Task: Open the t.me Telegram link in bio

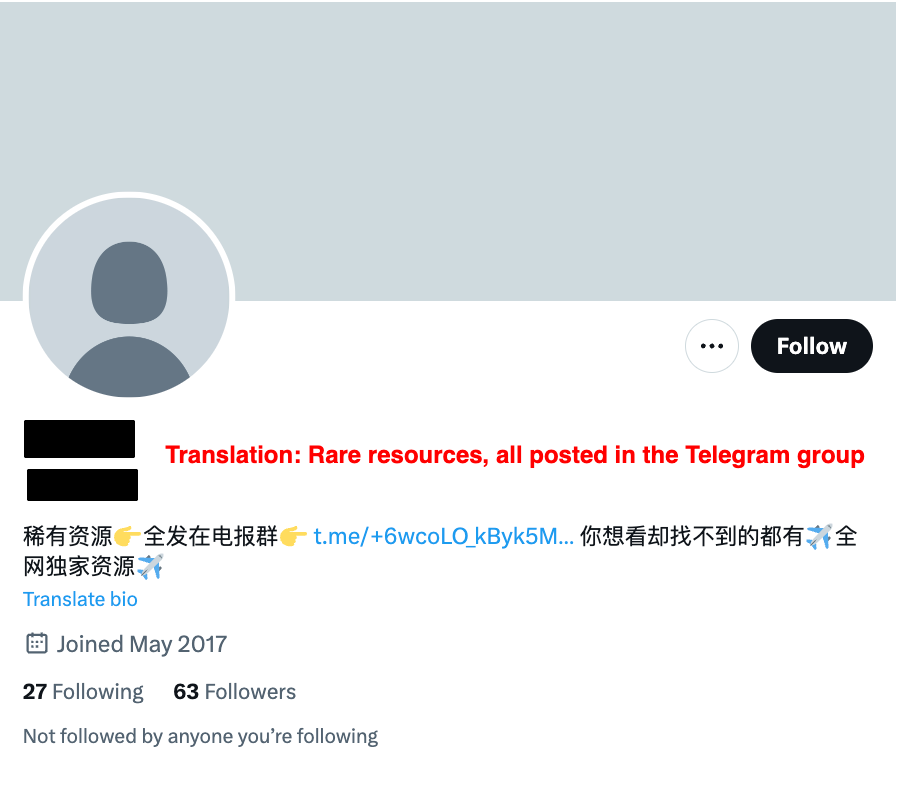Action: pyautogui.click(x=443, y=537)
